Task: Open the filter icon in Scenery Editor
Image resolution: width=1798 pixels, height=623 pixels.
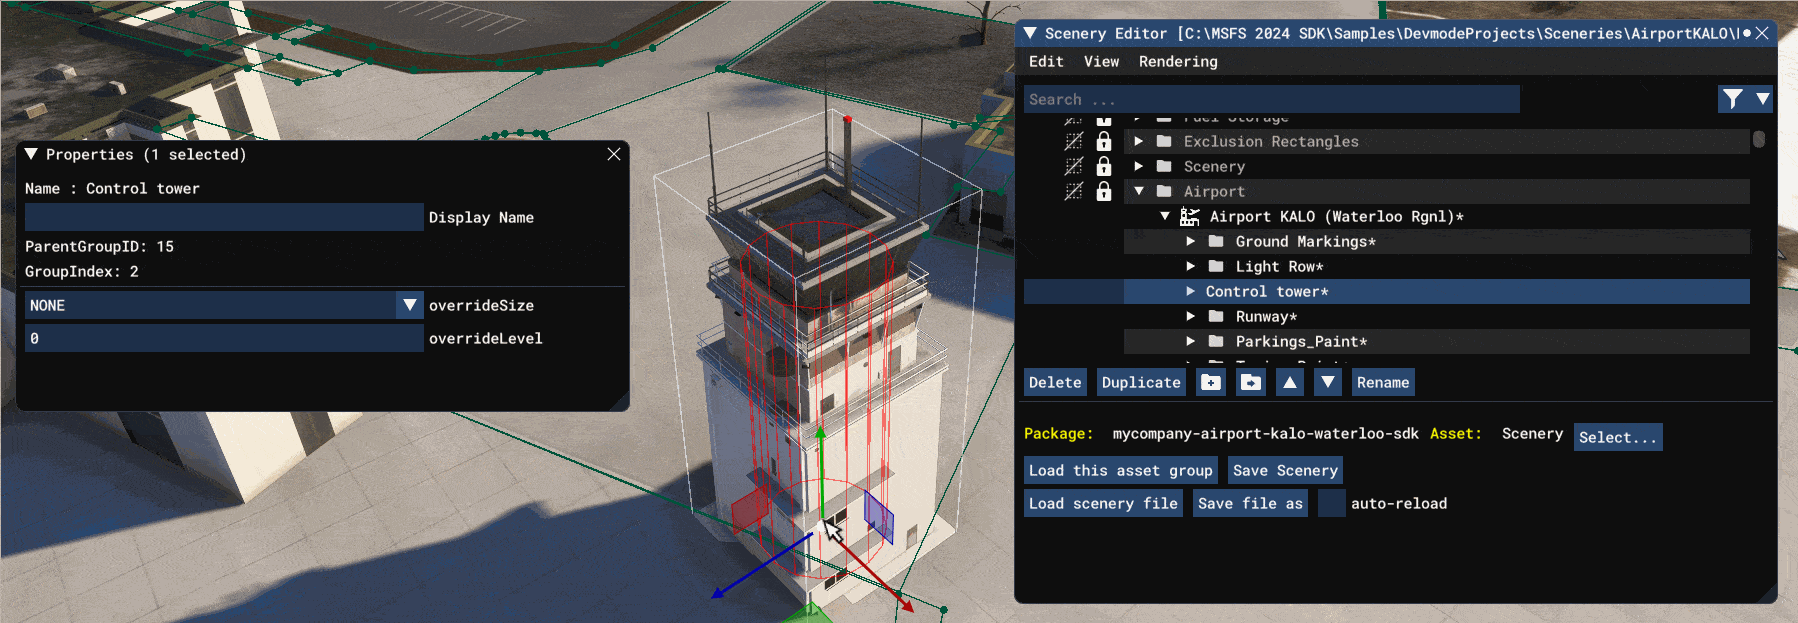Action: (1733, 98)
